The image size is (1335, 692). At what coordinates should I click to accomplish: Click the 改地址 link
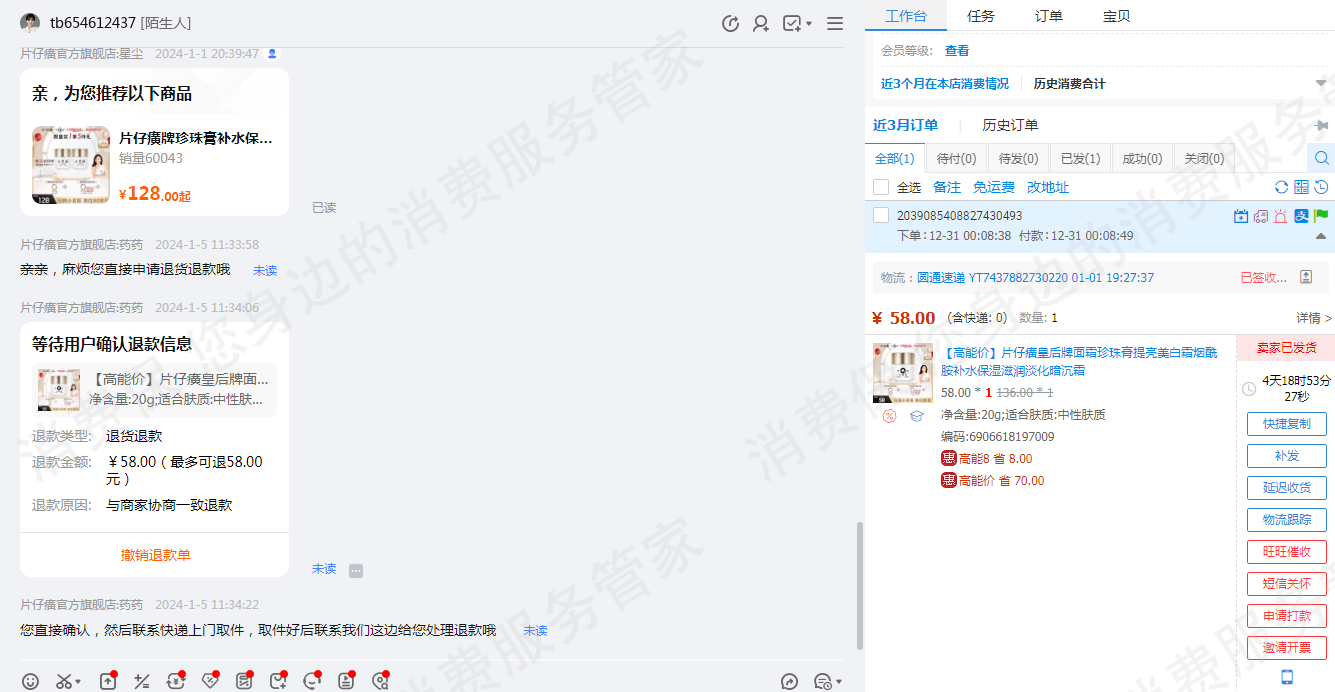pyautogui.click(x=1048, y=187)
